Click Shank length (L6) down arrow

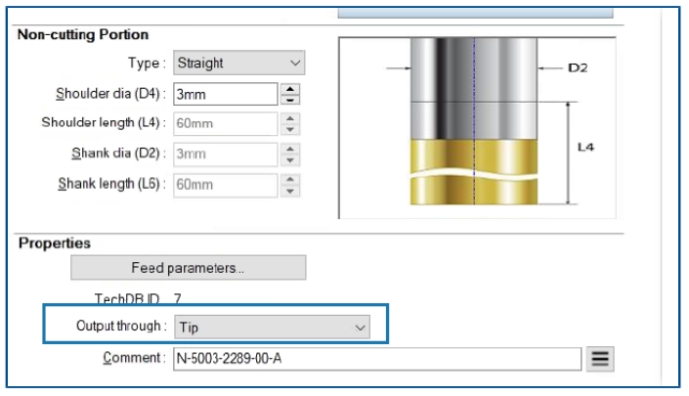pos(290,191)
